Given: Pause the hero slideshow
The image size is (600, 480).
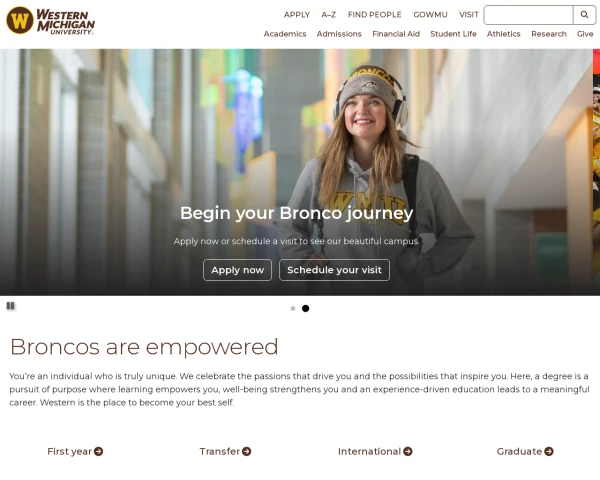Looking at the screenshot, I should tap(10, 305).
